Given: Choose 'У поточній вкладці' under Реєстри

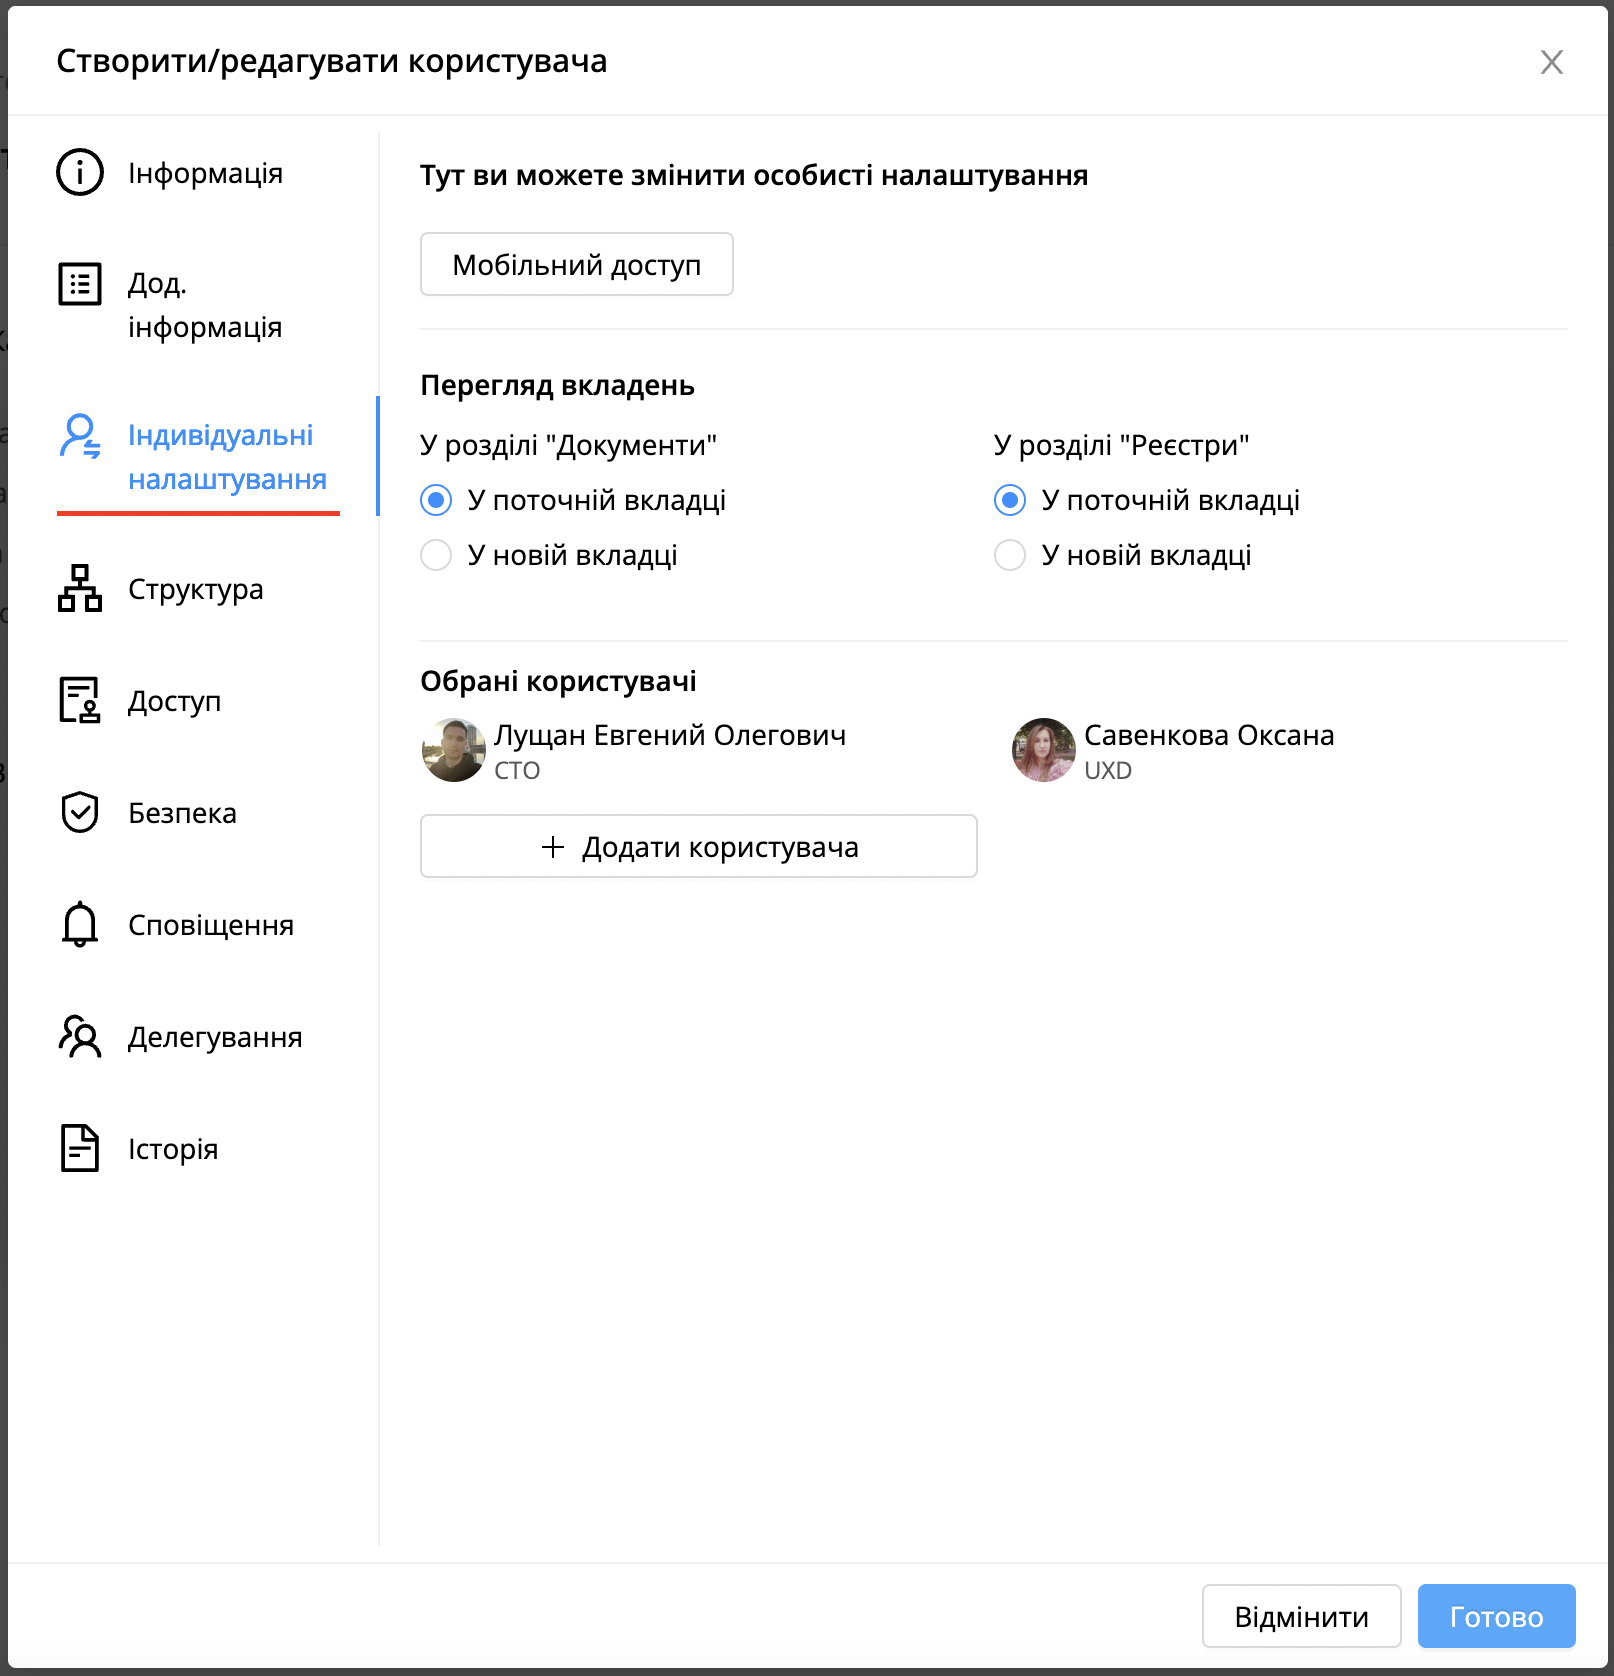Looking at the screenshot, I should click(1010, 500).
